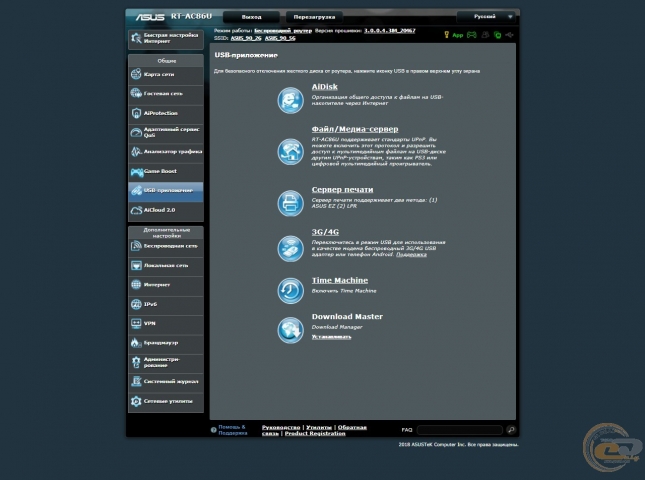Open the System Log (Системный журнал) icon
645x480 pixels.
[136, 381]
